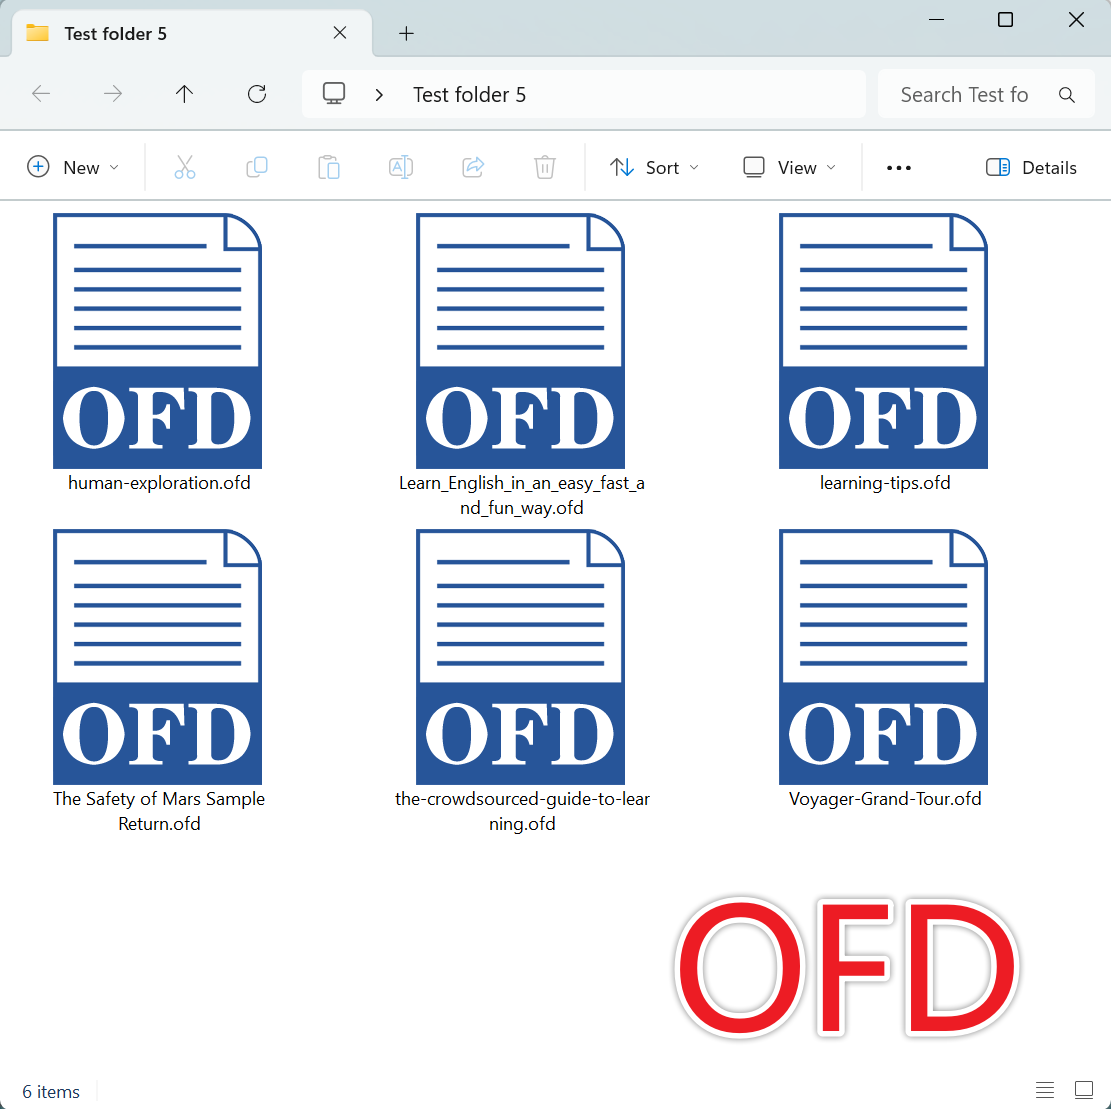Expand the New menu
This screenshot has height=1109, width=1111.
pyautogui.click(x=73, y=167)
